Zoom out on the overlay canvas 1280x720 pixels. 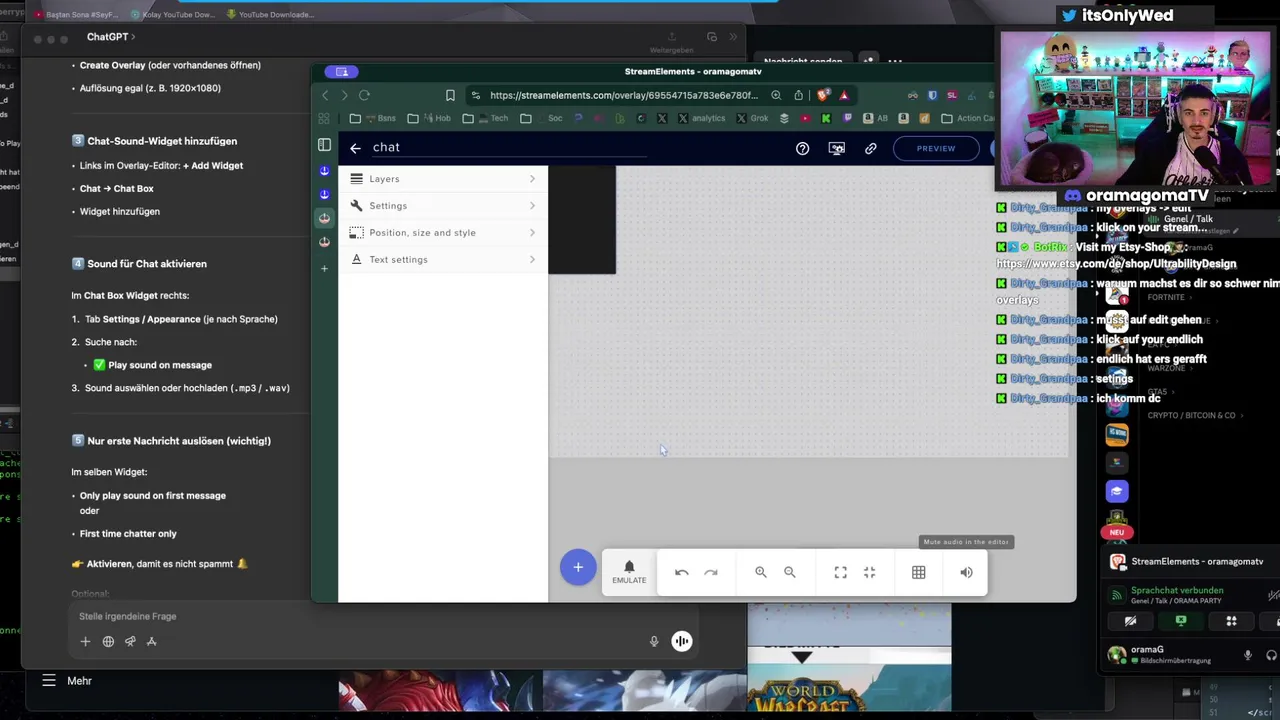(790, 572)
